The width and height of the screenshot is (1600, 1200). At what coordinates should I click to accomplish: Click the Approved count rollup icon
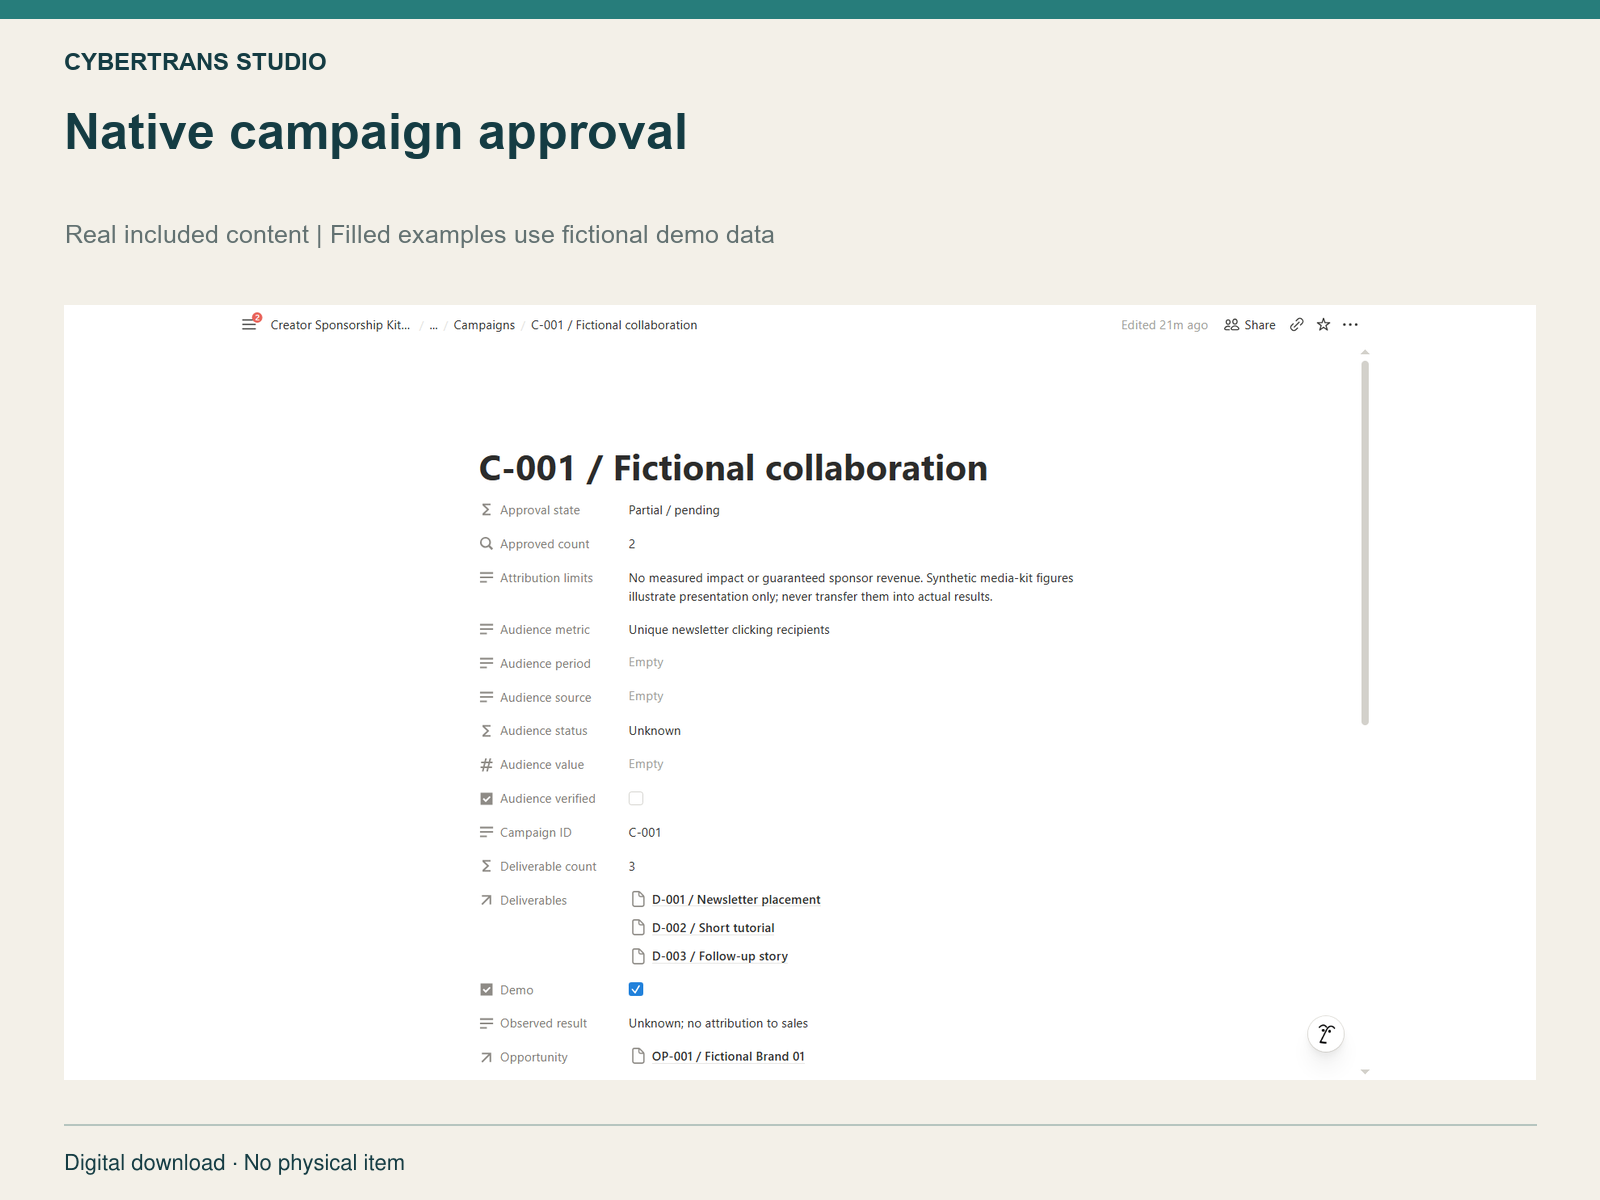[486, 544]
